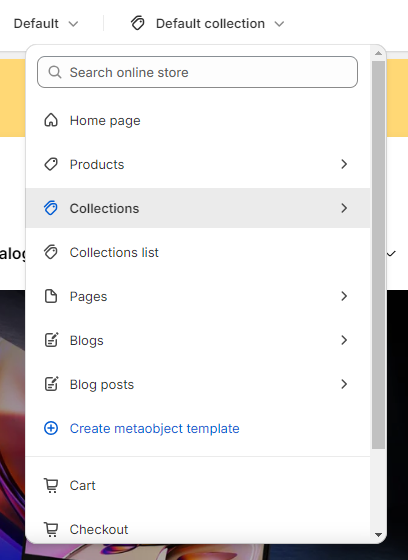Viewport: 408px width, 560px height.
Task: Click the Cart shopping cart icon
Action: 51,485
